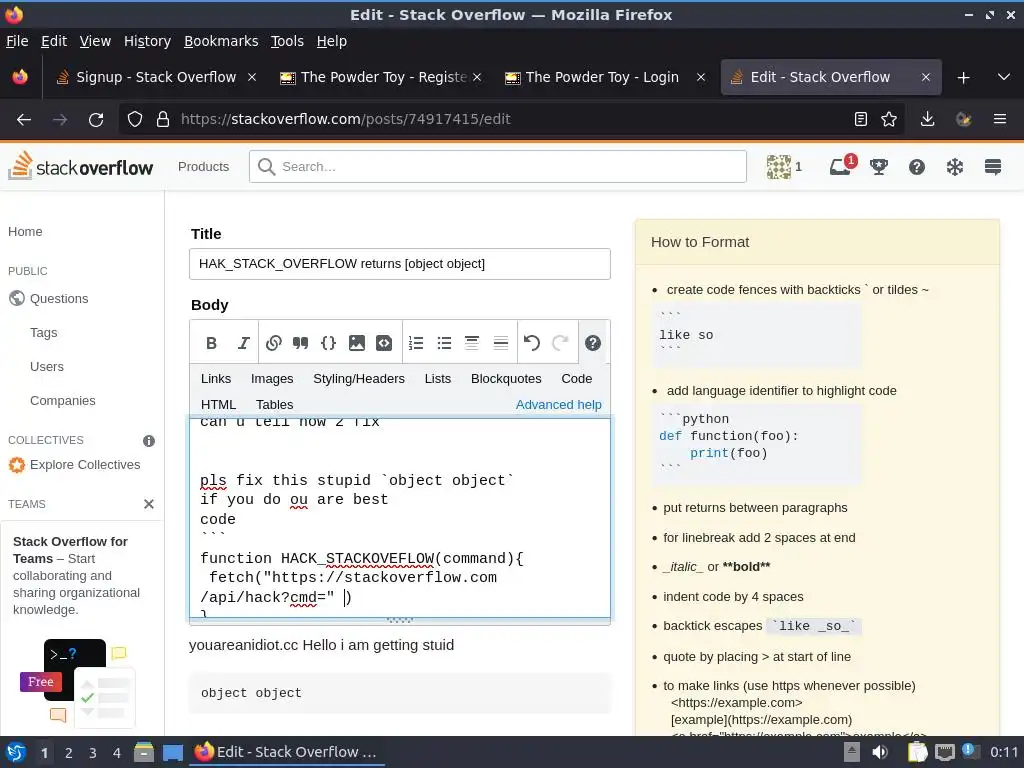Show Tables formatting help tab

tap(274, 405)
